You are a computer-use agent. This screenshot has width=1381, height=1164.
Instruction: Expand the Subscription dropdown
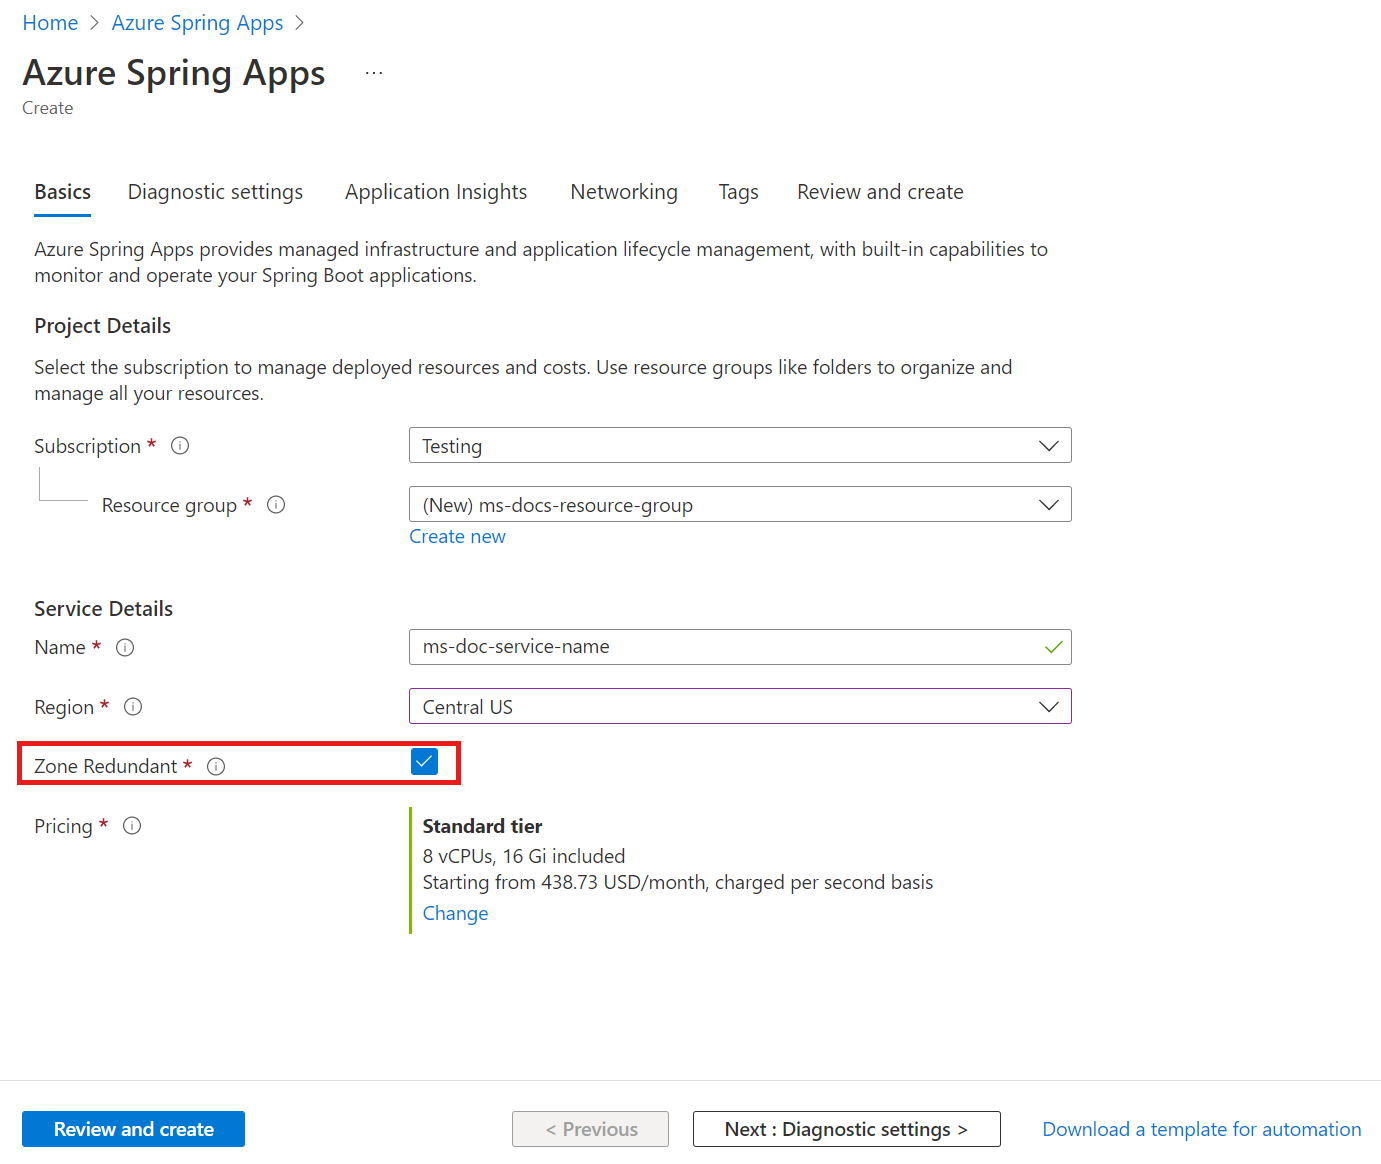tap(739, 446)
